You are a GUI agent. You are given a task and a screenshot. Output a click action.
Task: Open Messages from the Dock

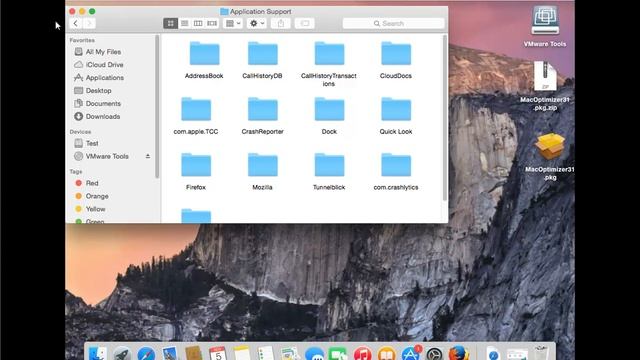[x=314, y=353]
